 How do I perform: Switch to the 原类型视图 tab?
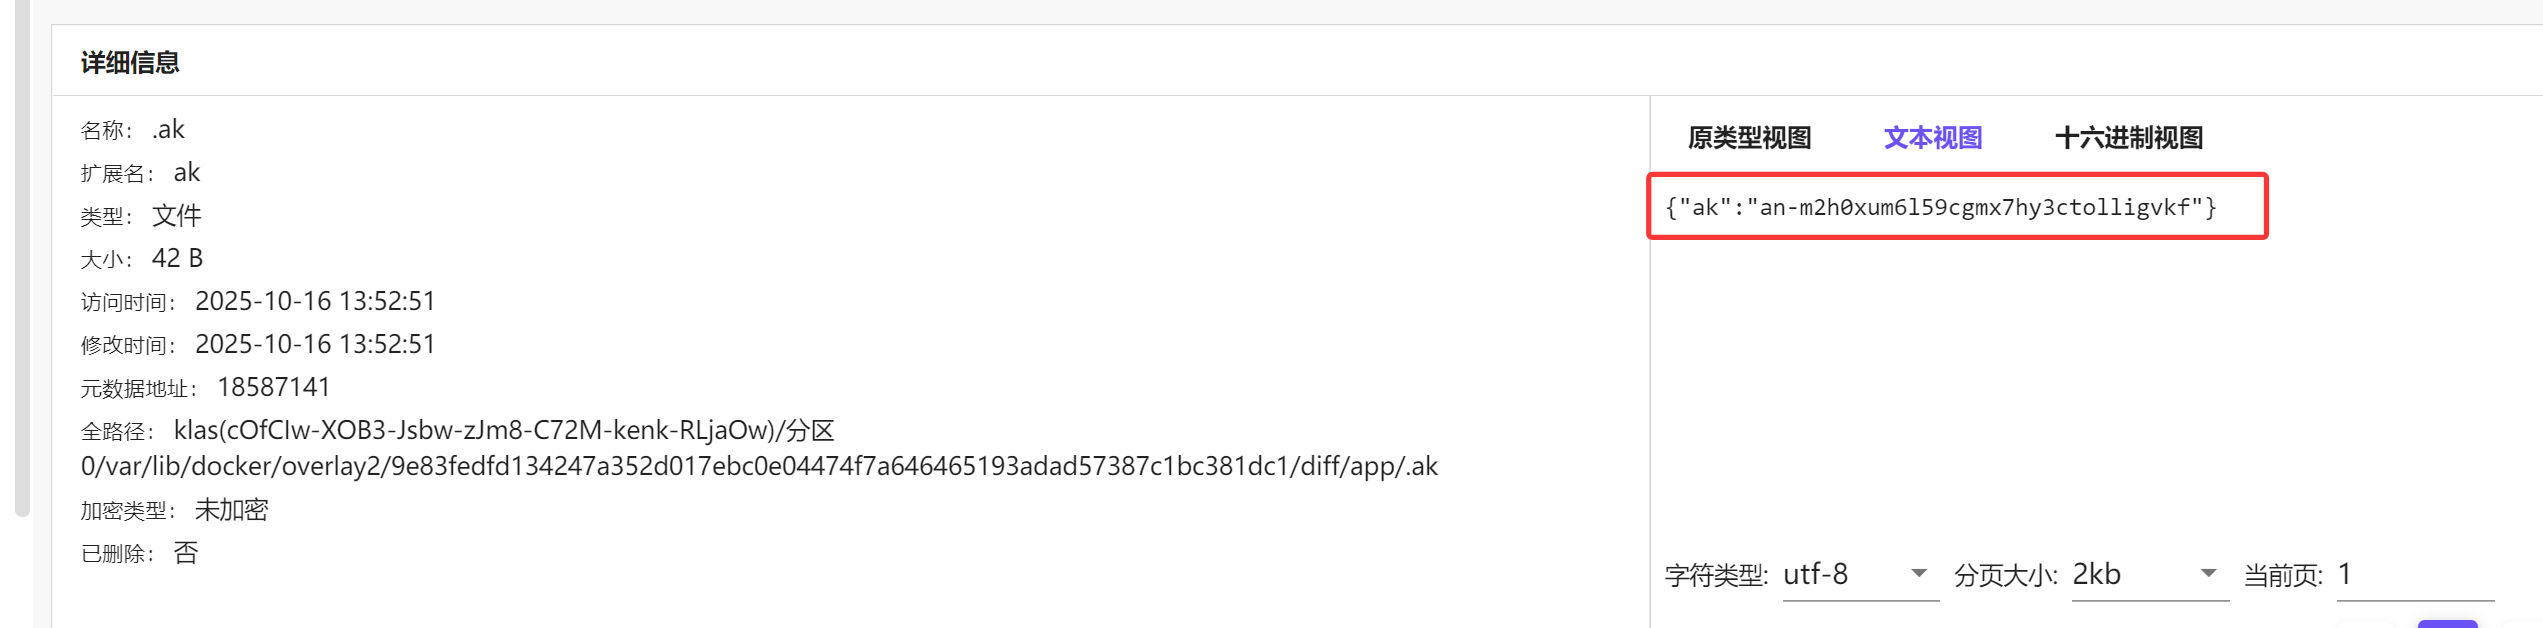point(1749,138)
